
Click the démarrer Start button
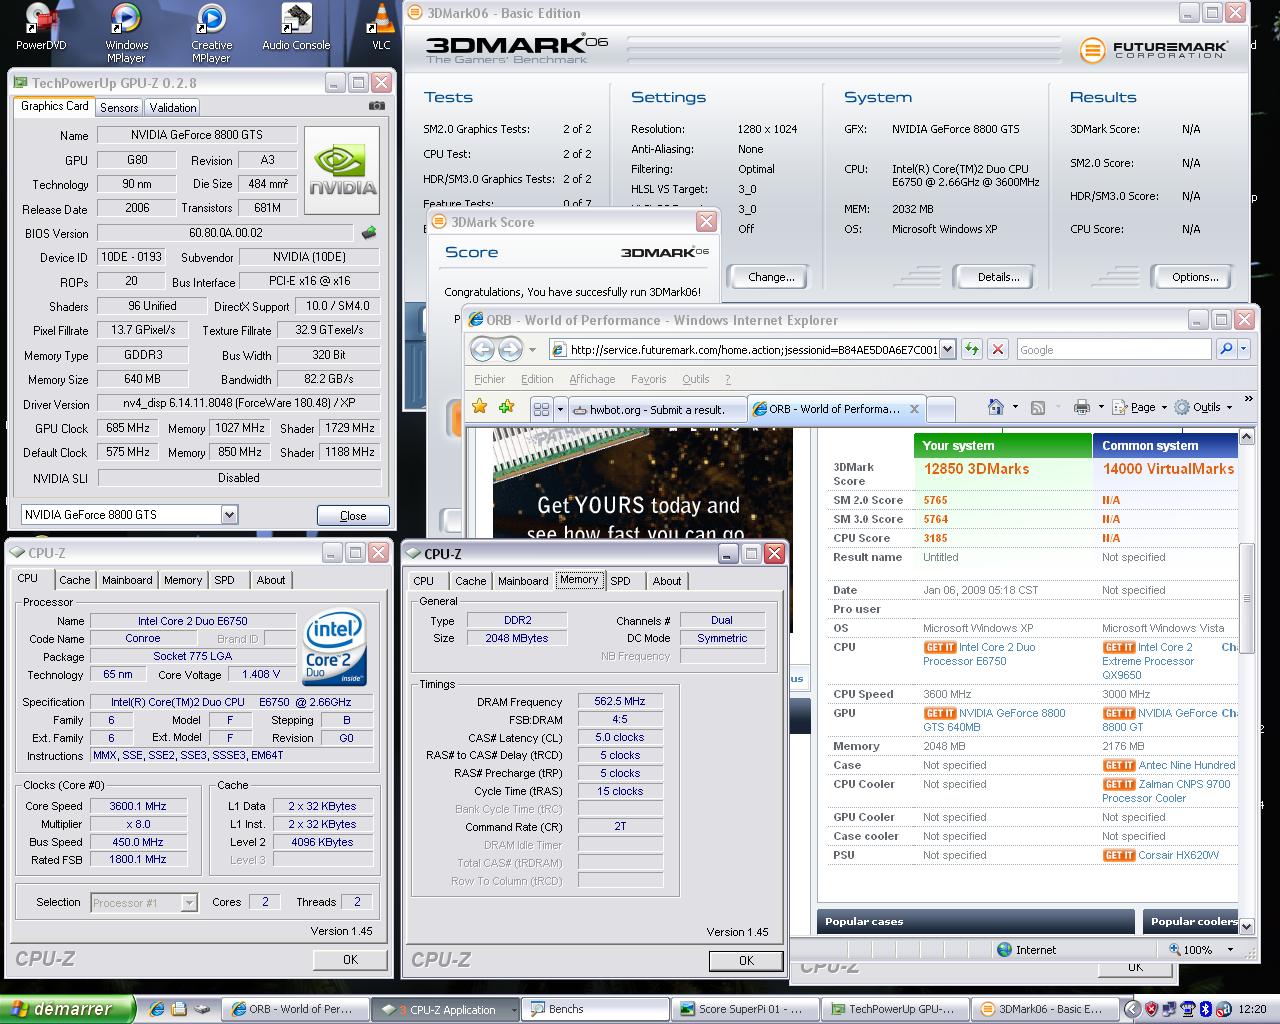[x=66, y=1009]
